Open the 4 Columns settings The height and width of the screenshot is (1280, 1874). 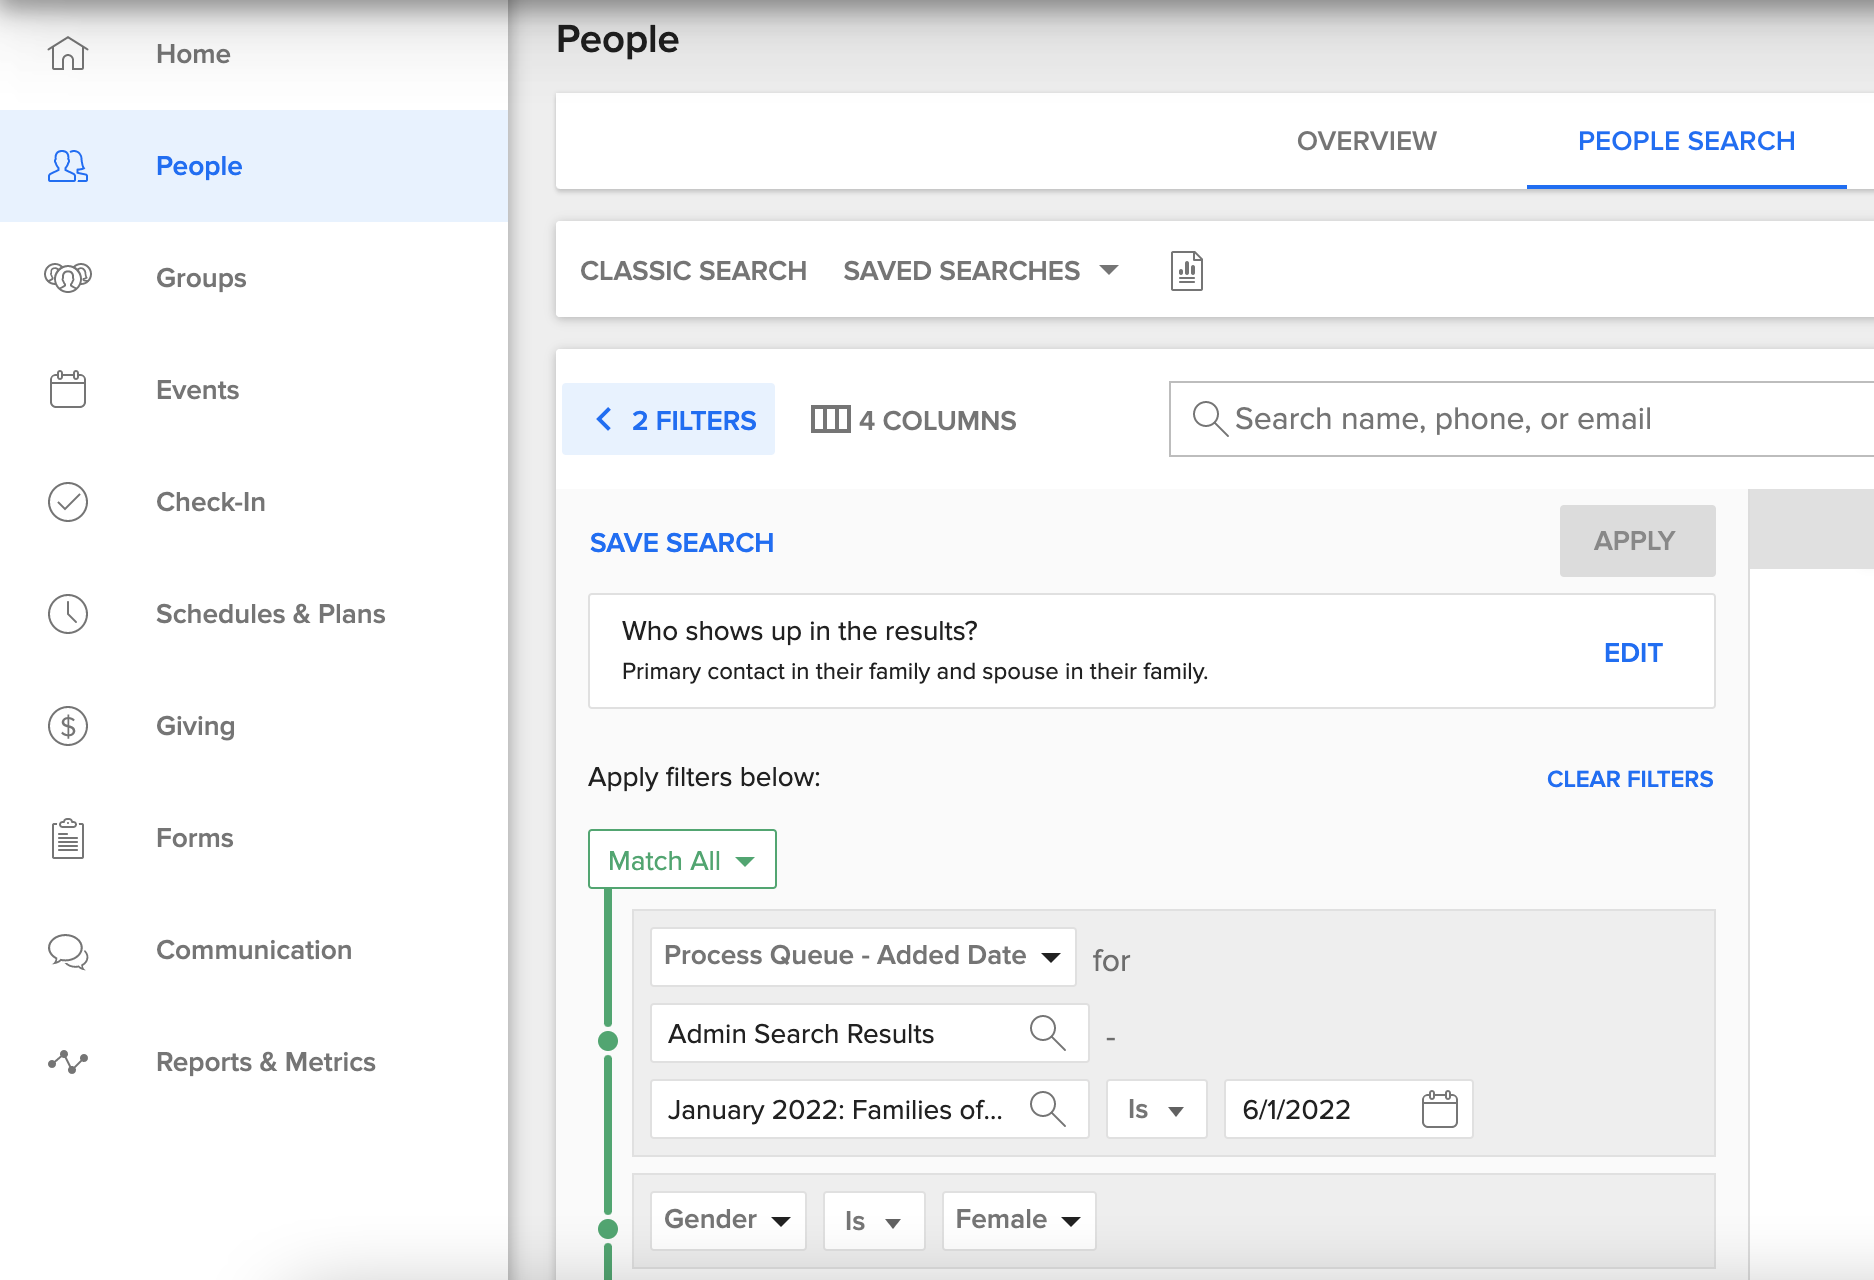[912, 420]
